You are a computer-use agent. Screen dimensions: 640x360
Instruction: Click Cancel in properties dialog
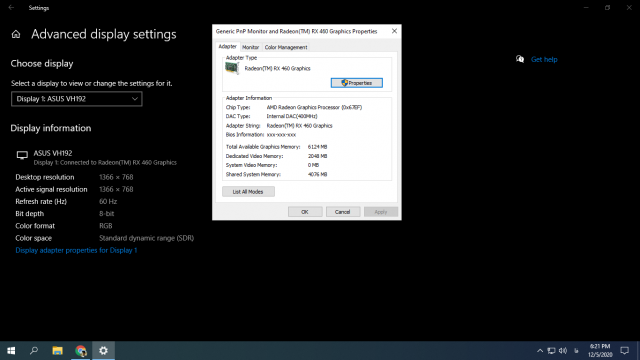click(342, 212)
